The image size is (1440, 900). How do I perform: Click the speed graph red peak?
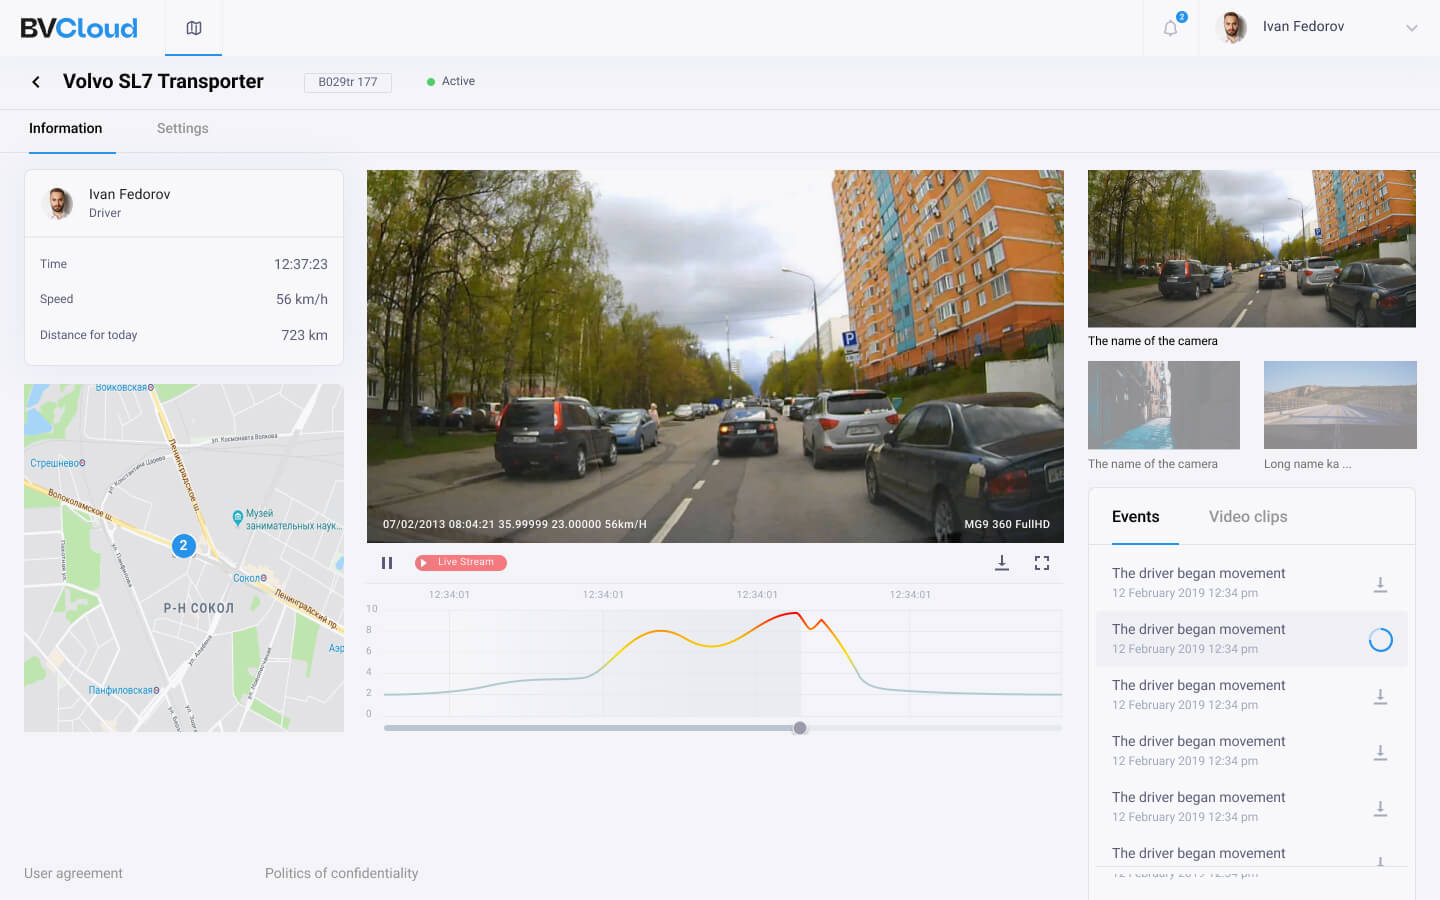[796, 613]
